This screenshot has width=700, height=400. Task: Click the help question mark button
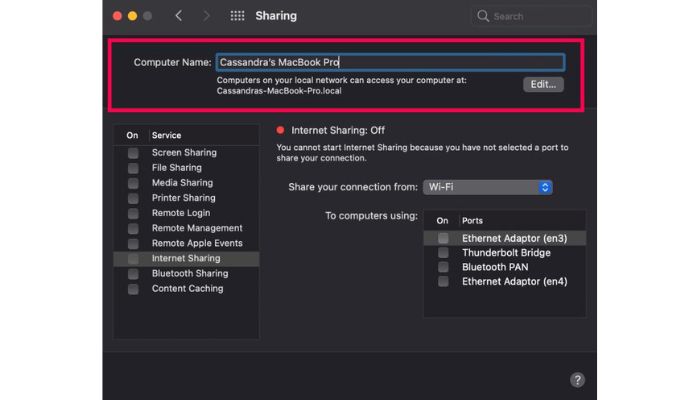(x=577, y=380)
